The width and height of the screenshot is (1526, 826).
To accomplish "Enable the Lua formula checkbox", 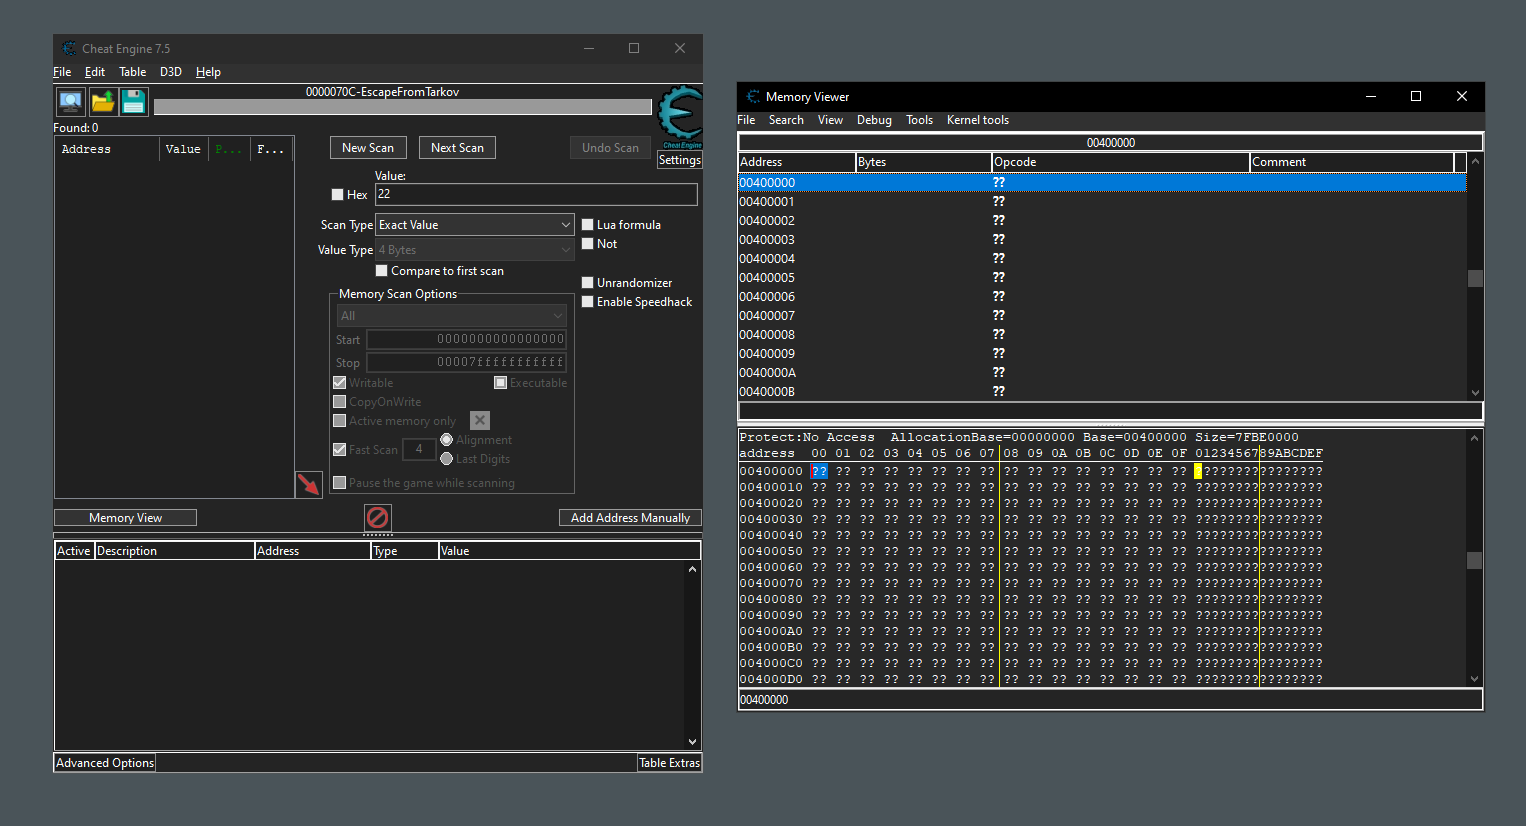I will [588, 225].
